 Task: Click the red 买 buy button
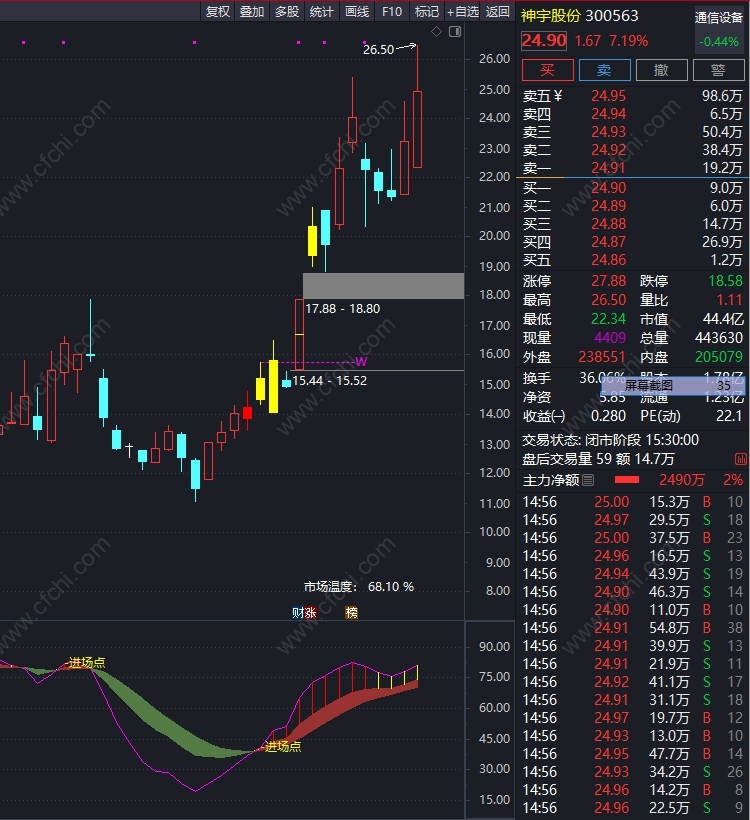tap(548, 70)
